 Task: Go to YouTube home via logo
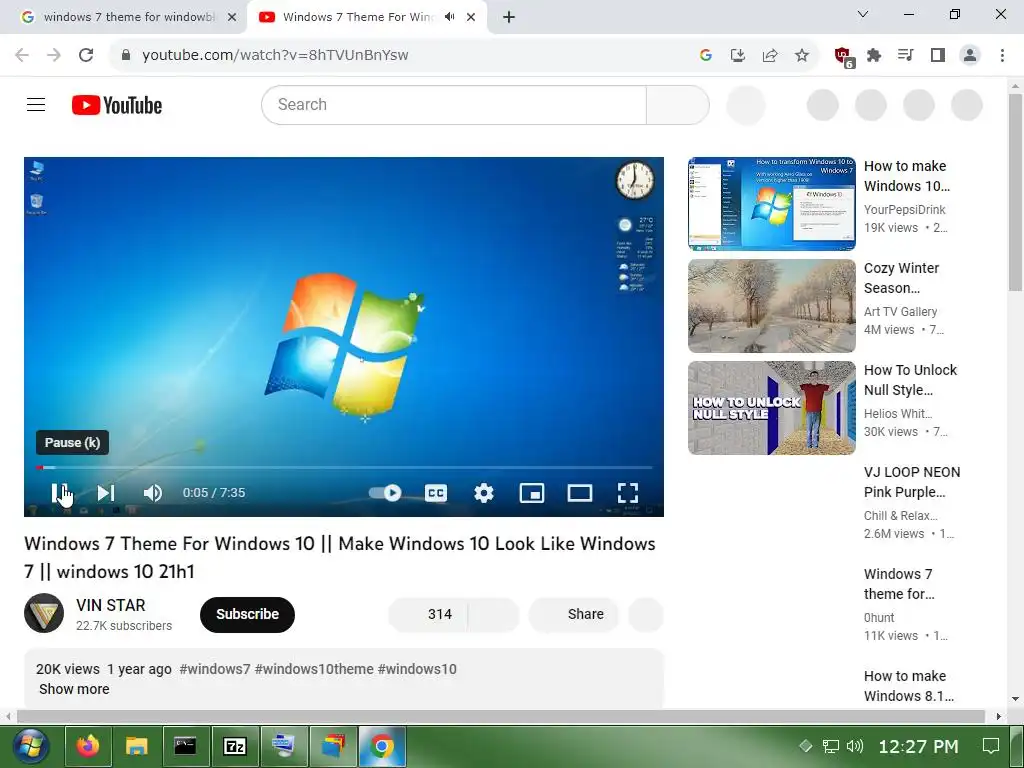click(x=117, y=105)
